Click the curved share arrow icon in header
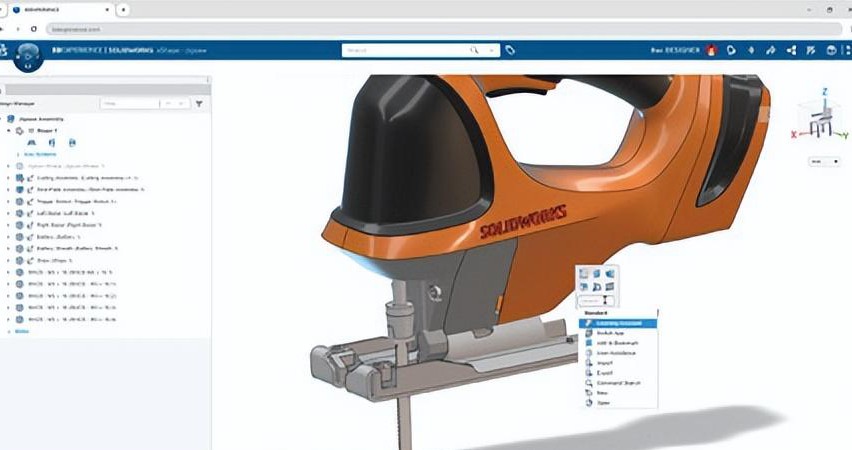This screenshot has width=852, height=450. tap(770, 50)
